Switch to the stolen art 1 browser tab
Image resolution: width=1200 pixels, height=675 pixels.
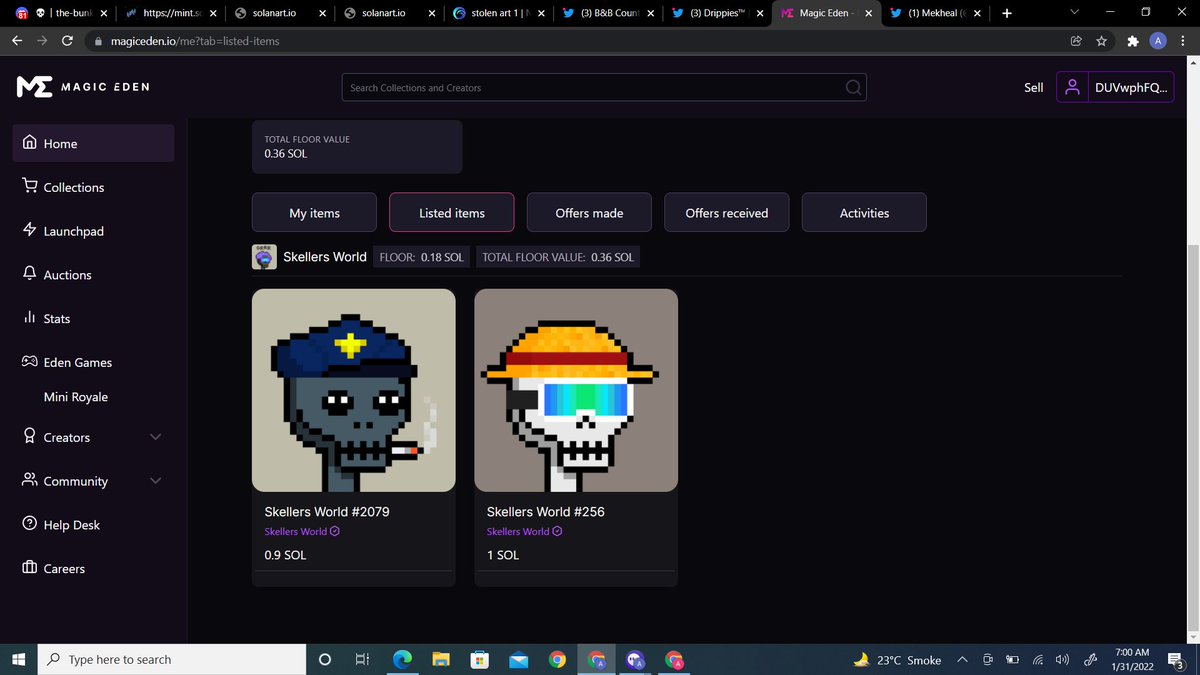point(497,14)
